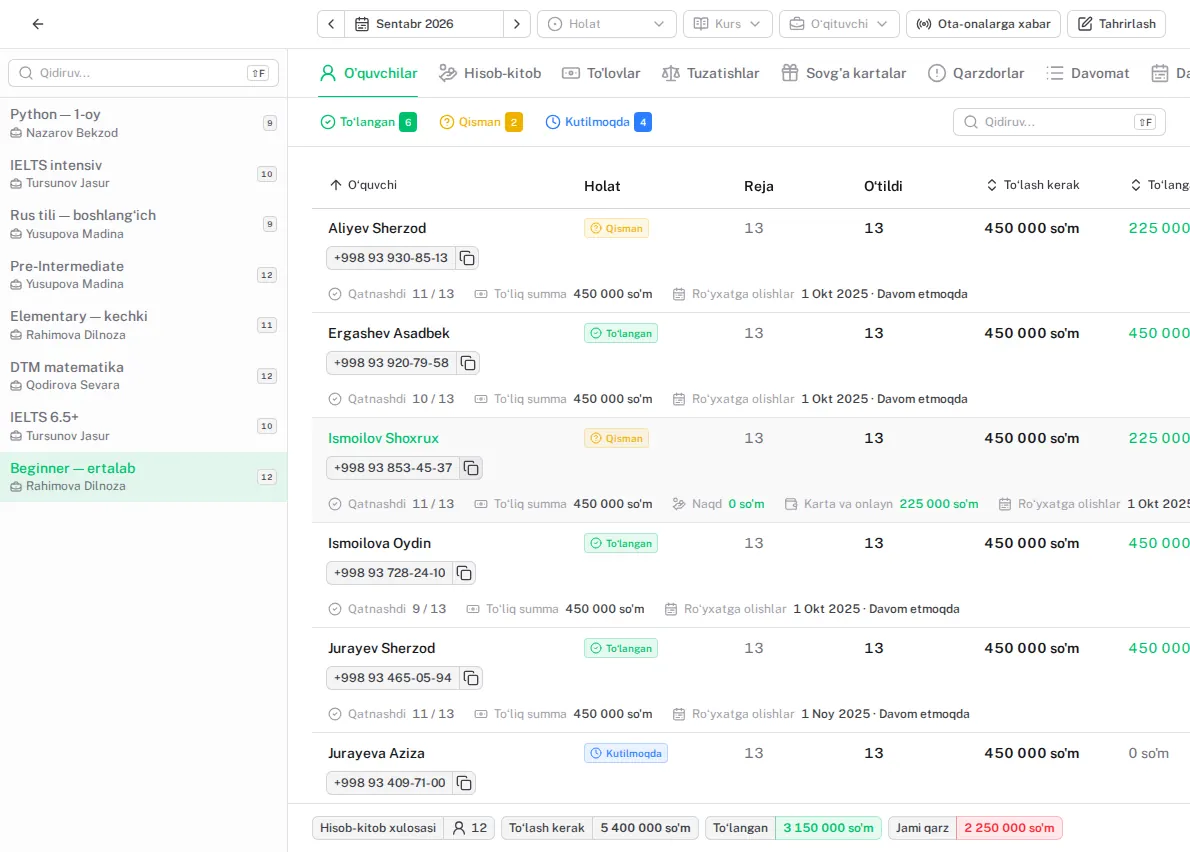Focus the sidebar Qidiruv search field
The width and height of the screenshot is (1190, 852).
coord(143,73)
